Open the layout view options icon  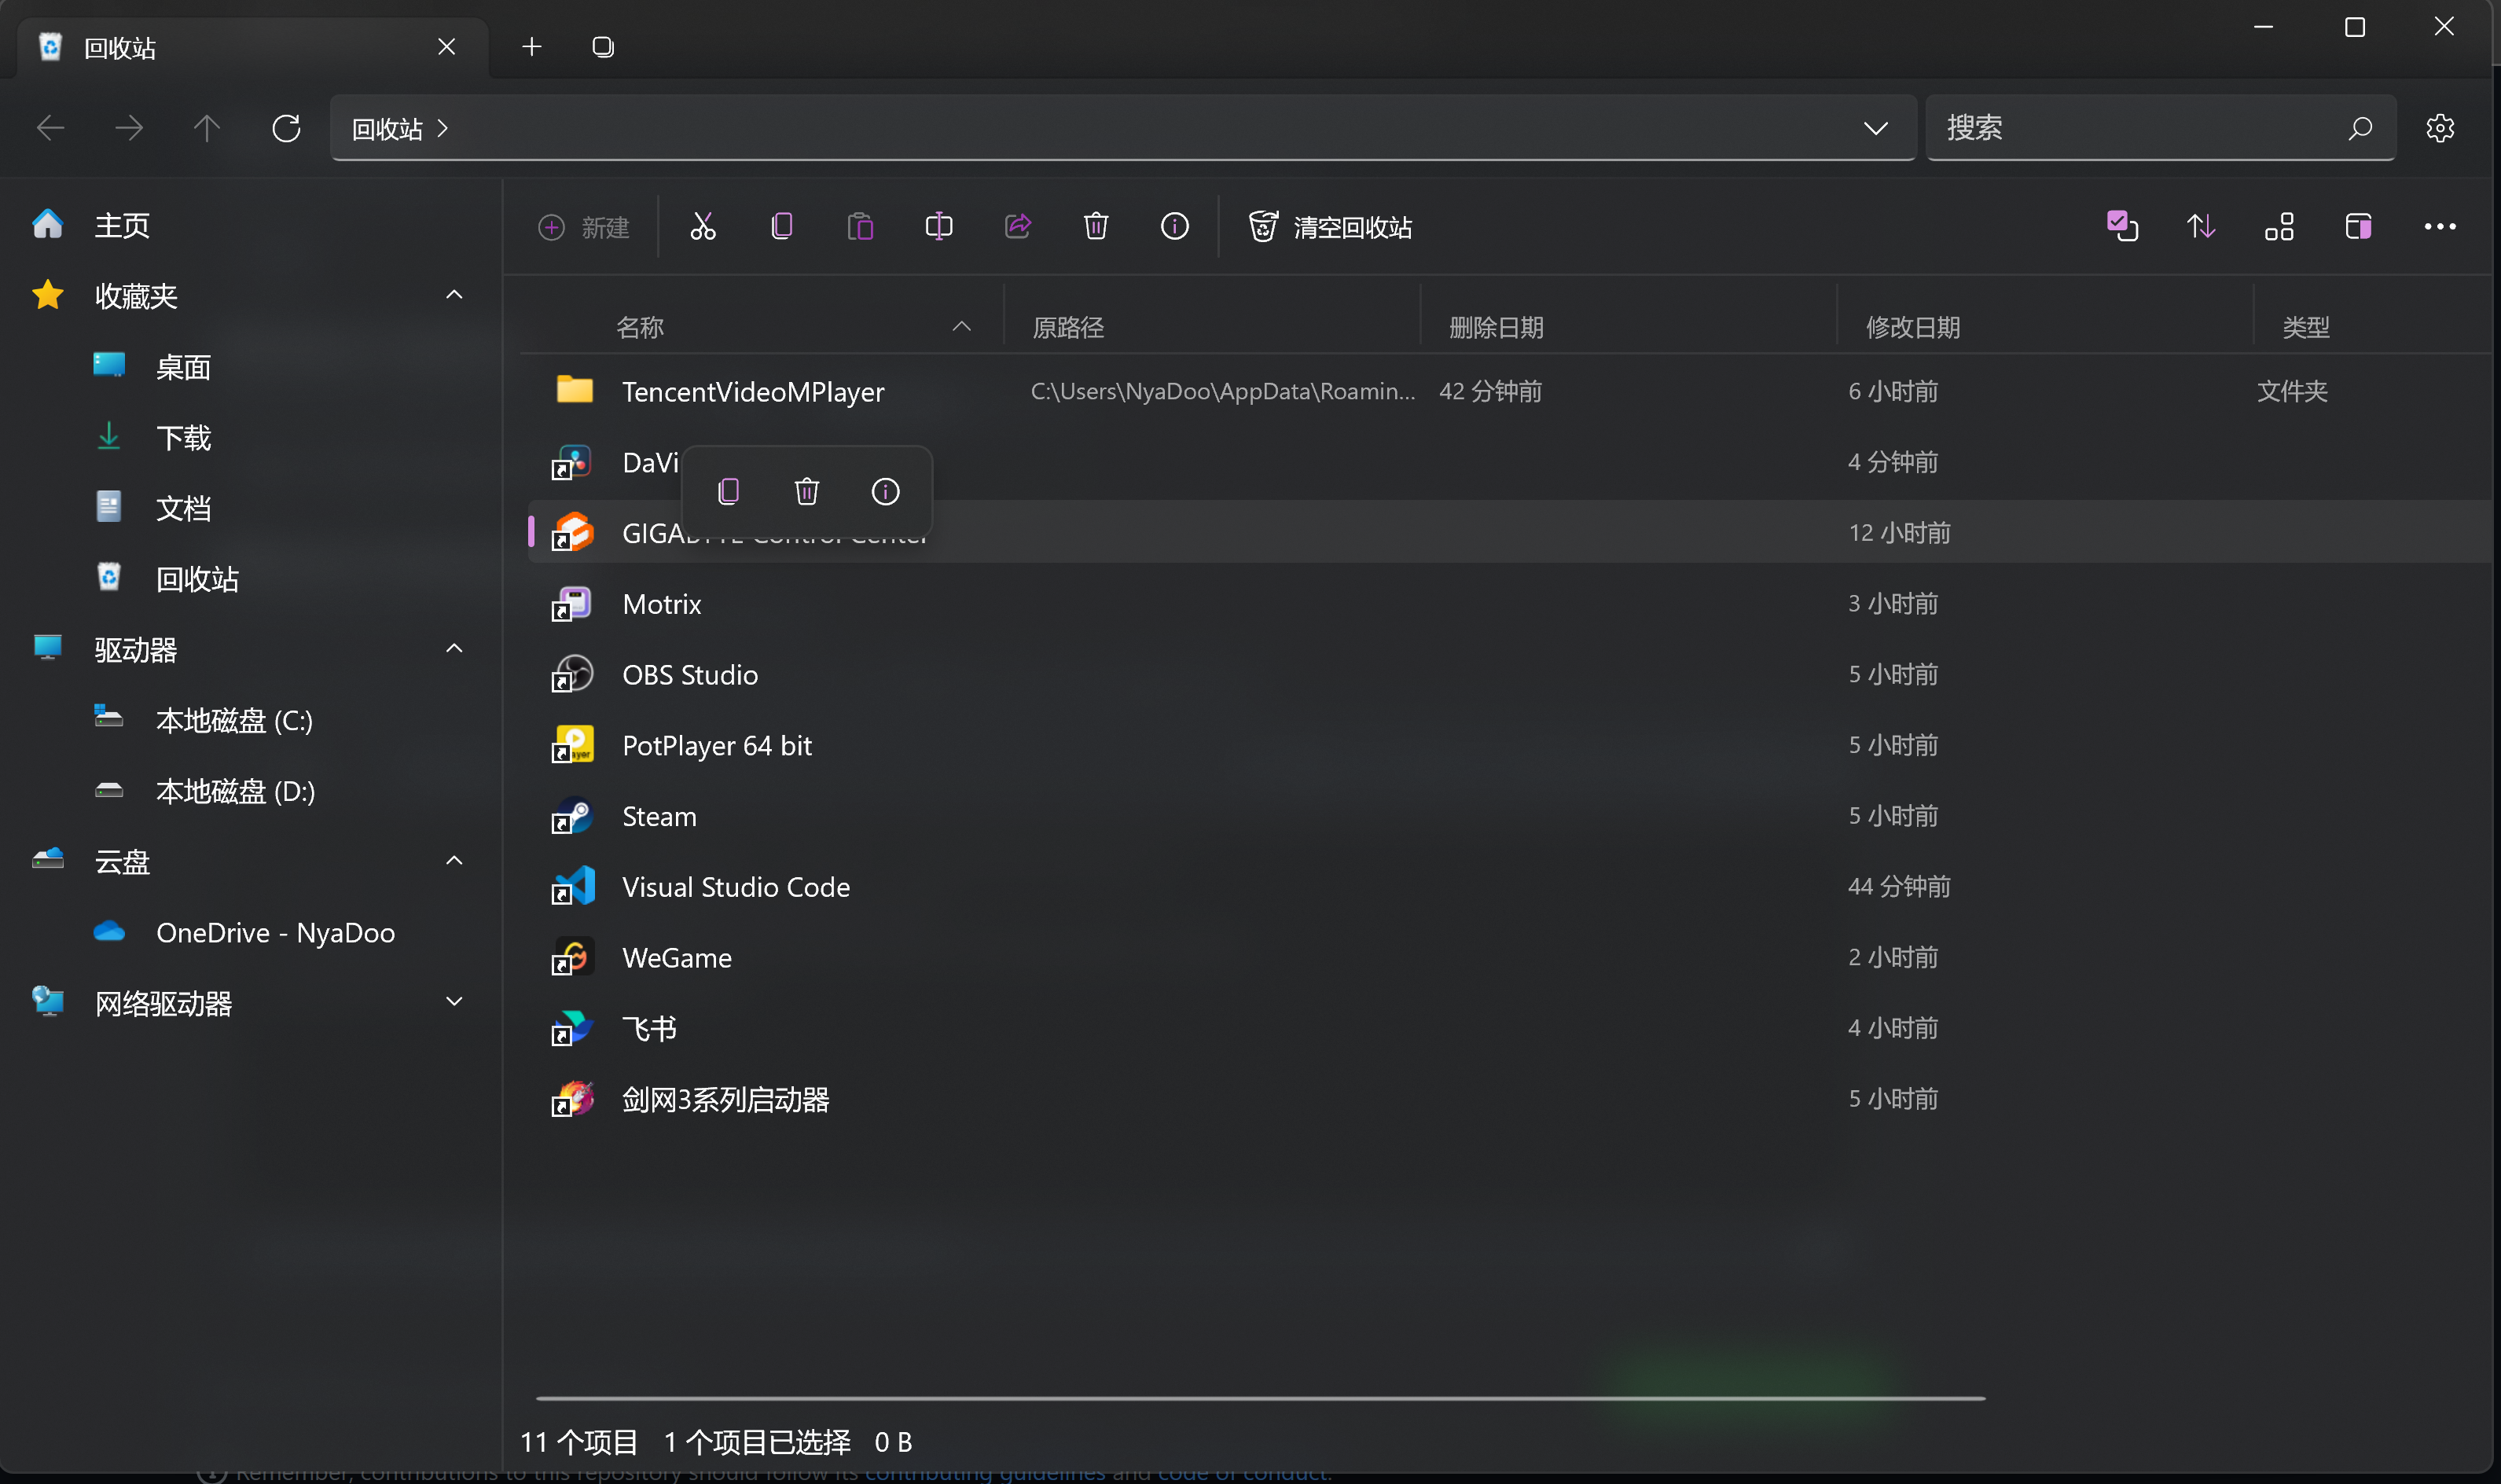tap(2279, 227)
